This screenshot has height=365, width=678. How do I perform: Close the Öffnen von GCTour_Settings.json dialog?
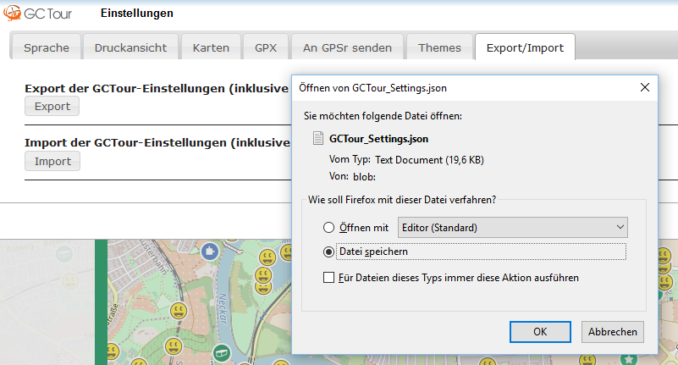click(x=645, y=87)
